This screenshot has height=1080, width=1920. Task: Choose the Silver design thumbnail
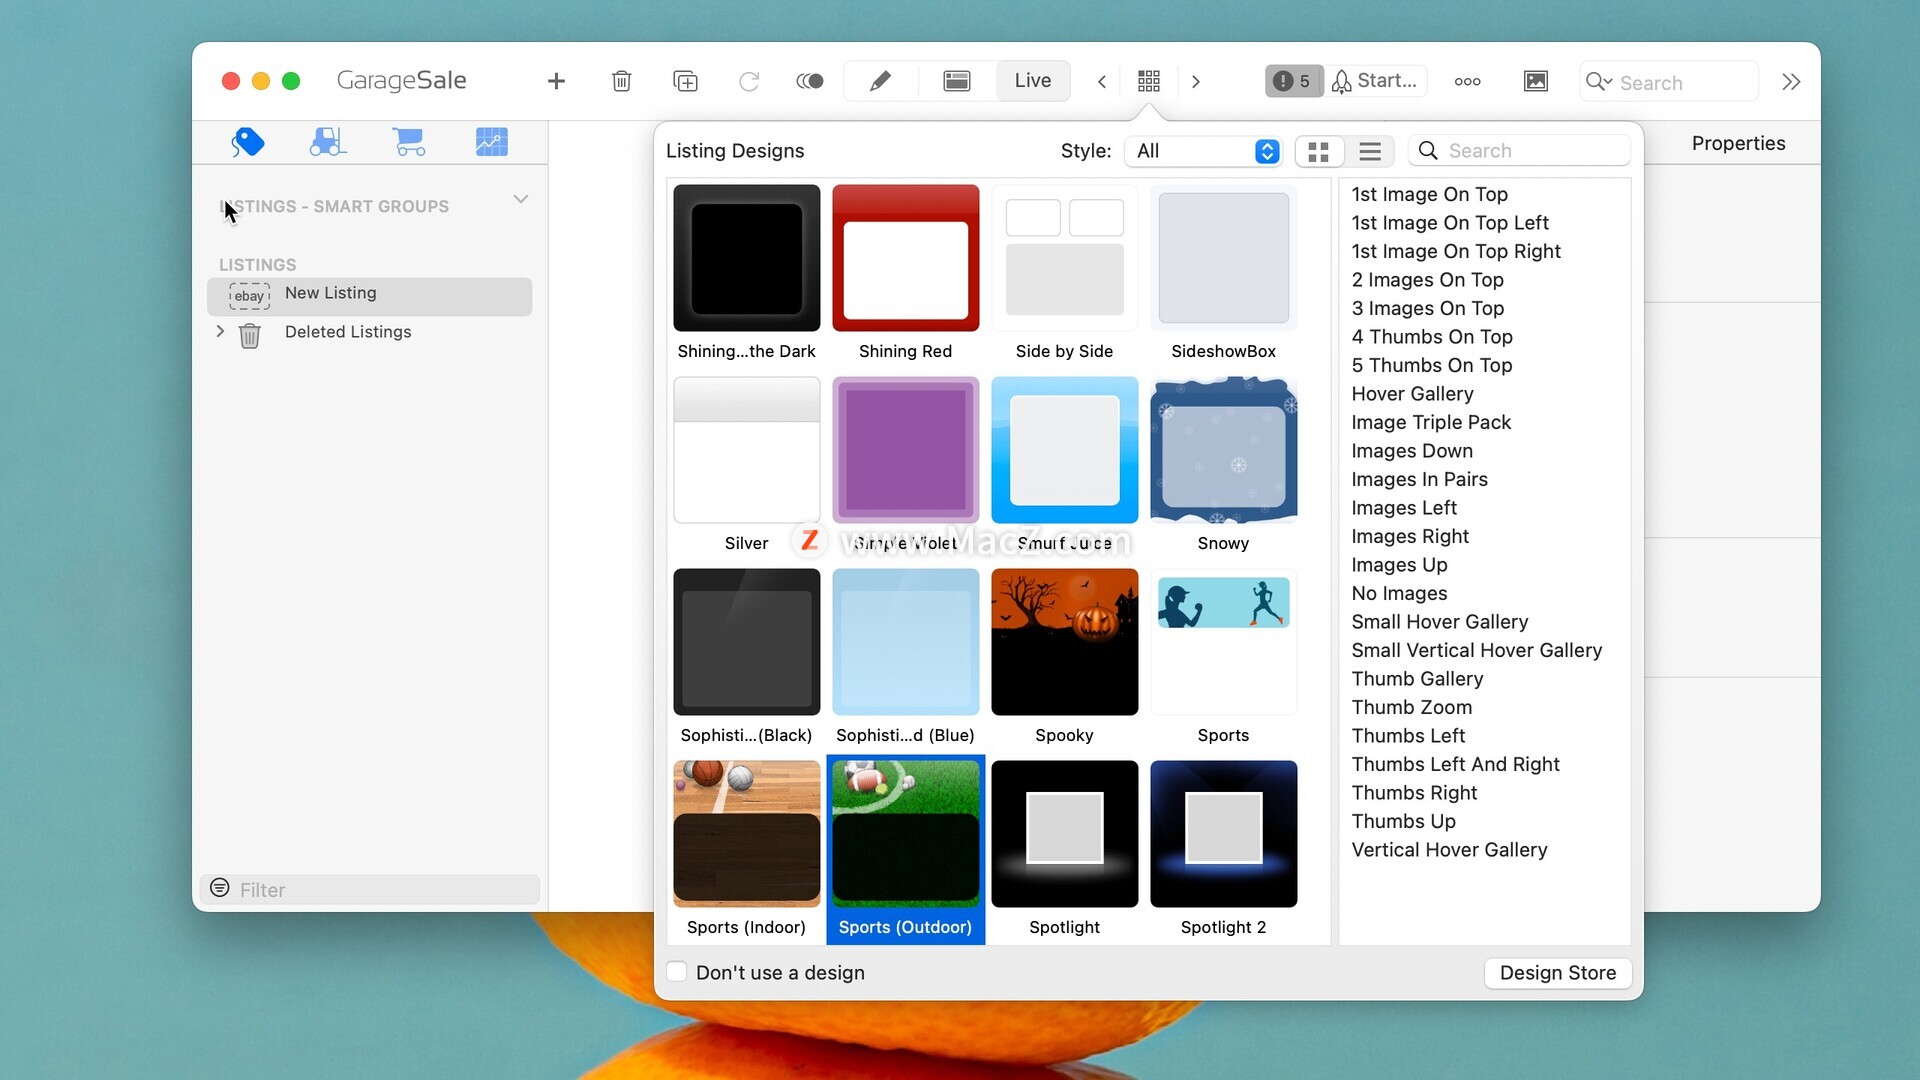point(747,450)
